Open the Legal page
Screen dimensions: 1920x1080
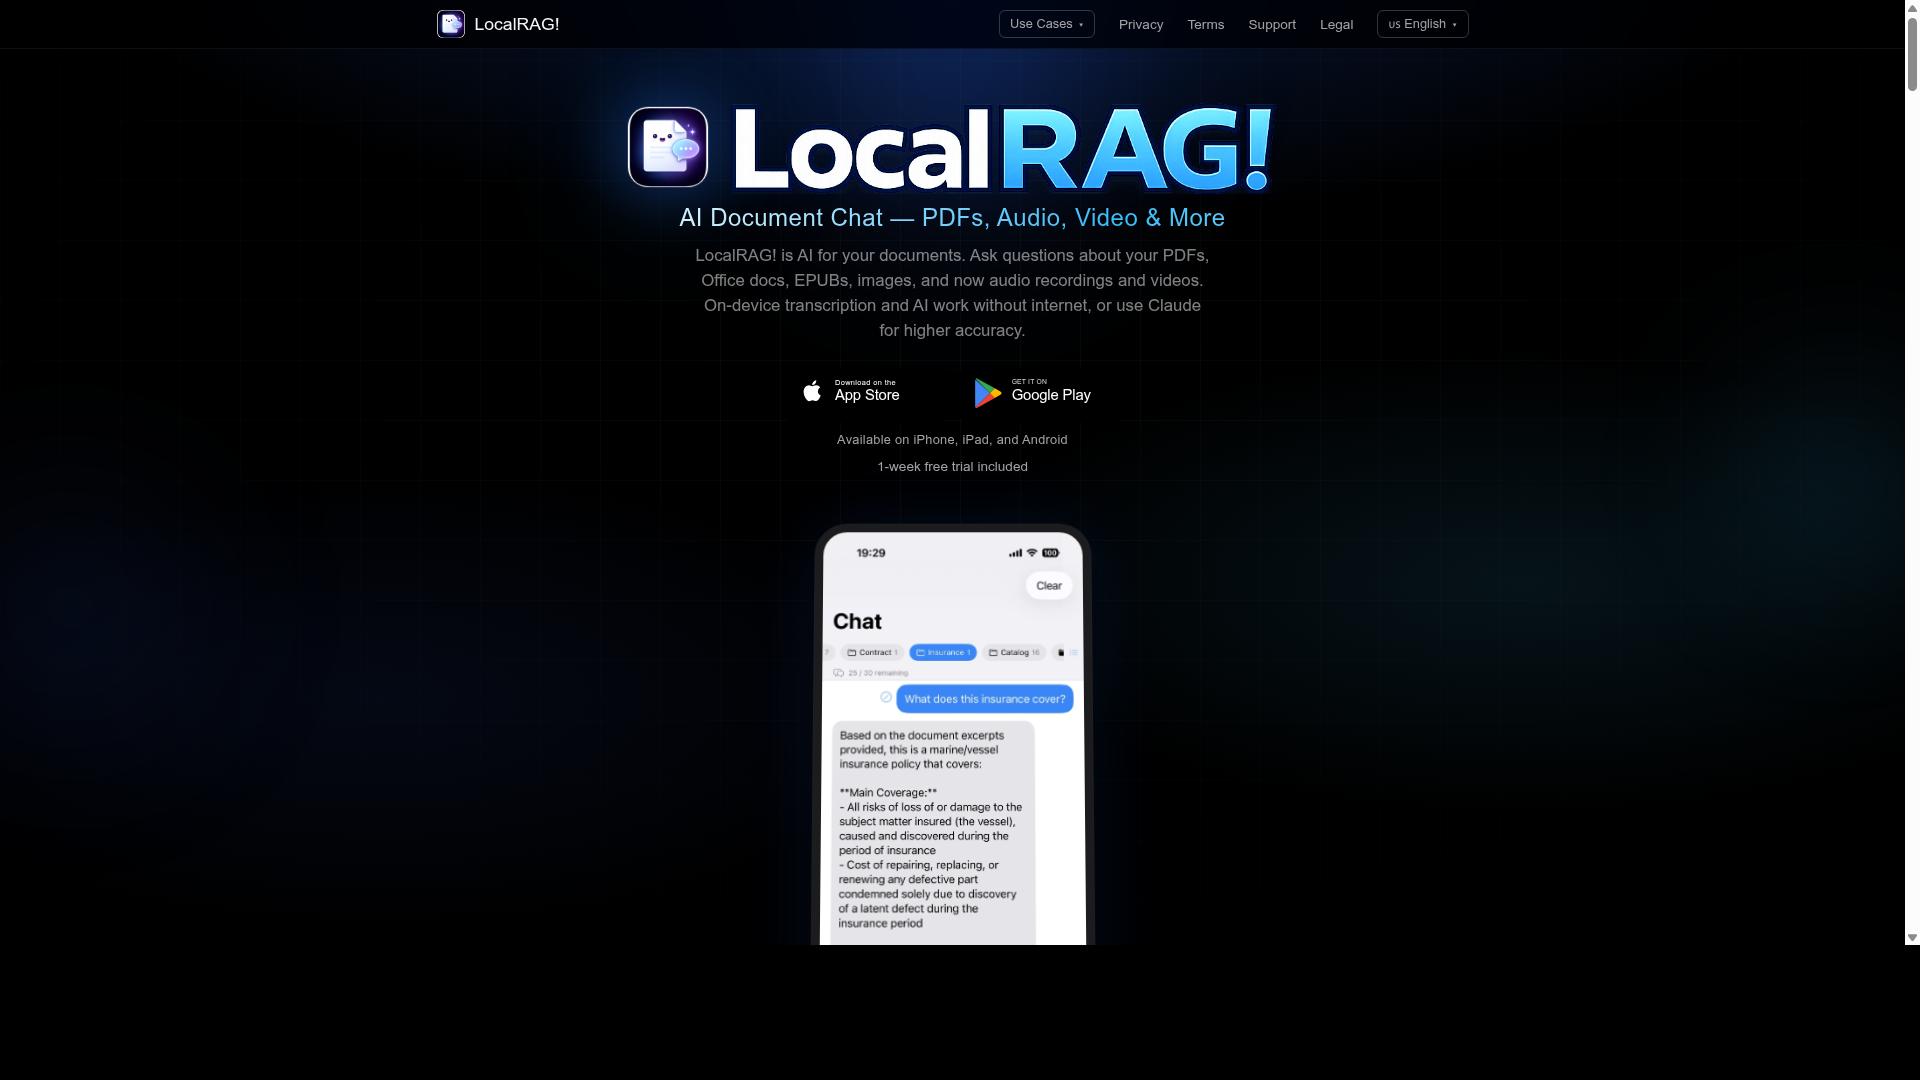[x=1336, y=24]
